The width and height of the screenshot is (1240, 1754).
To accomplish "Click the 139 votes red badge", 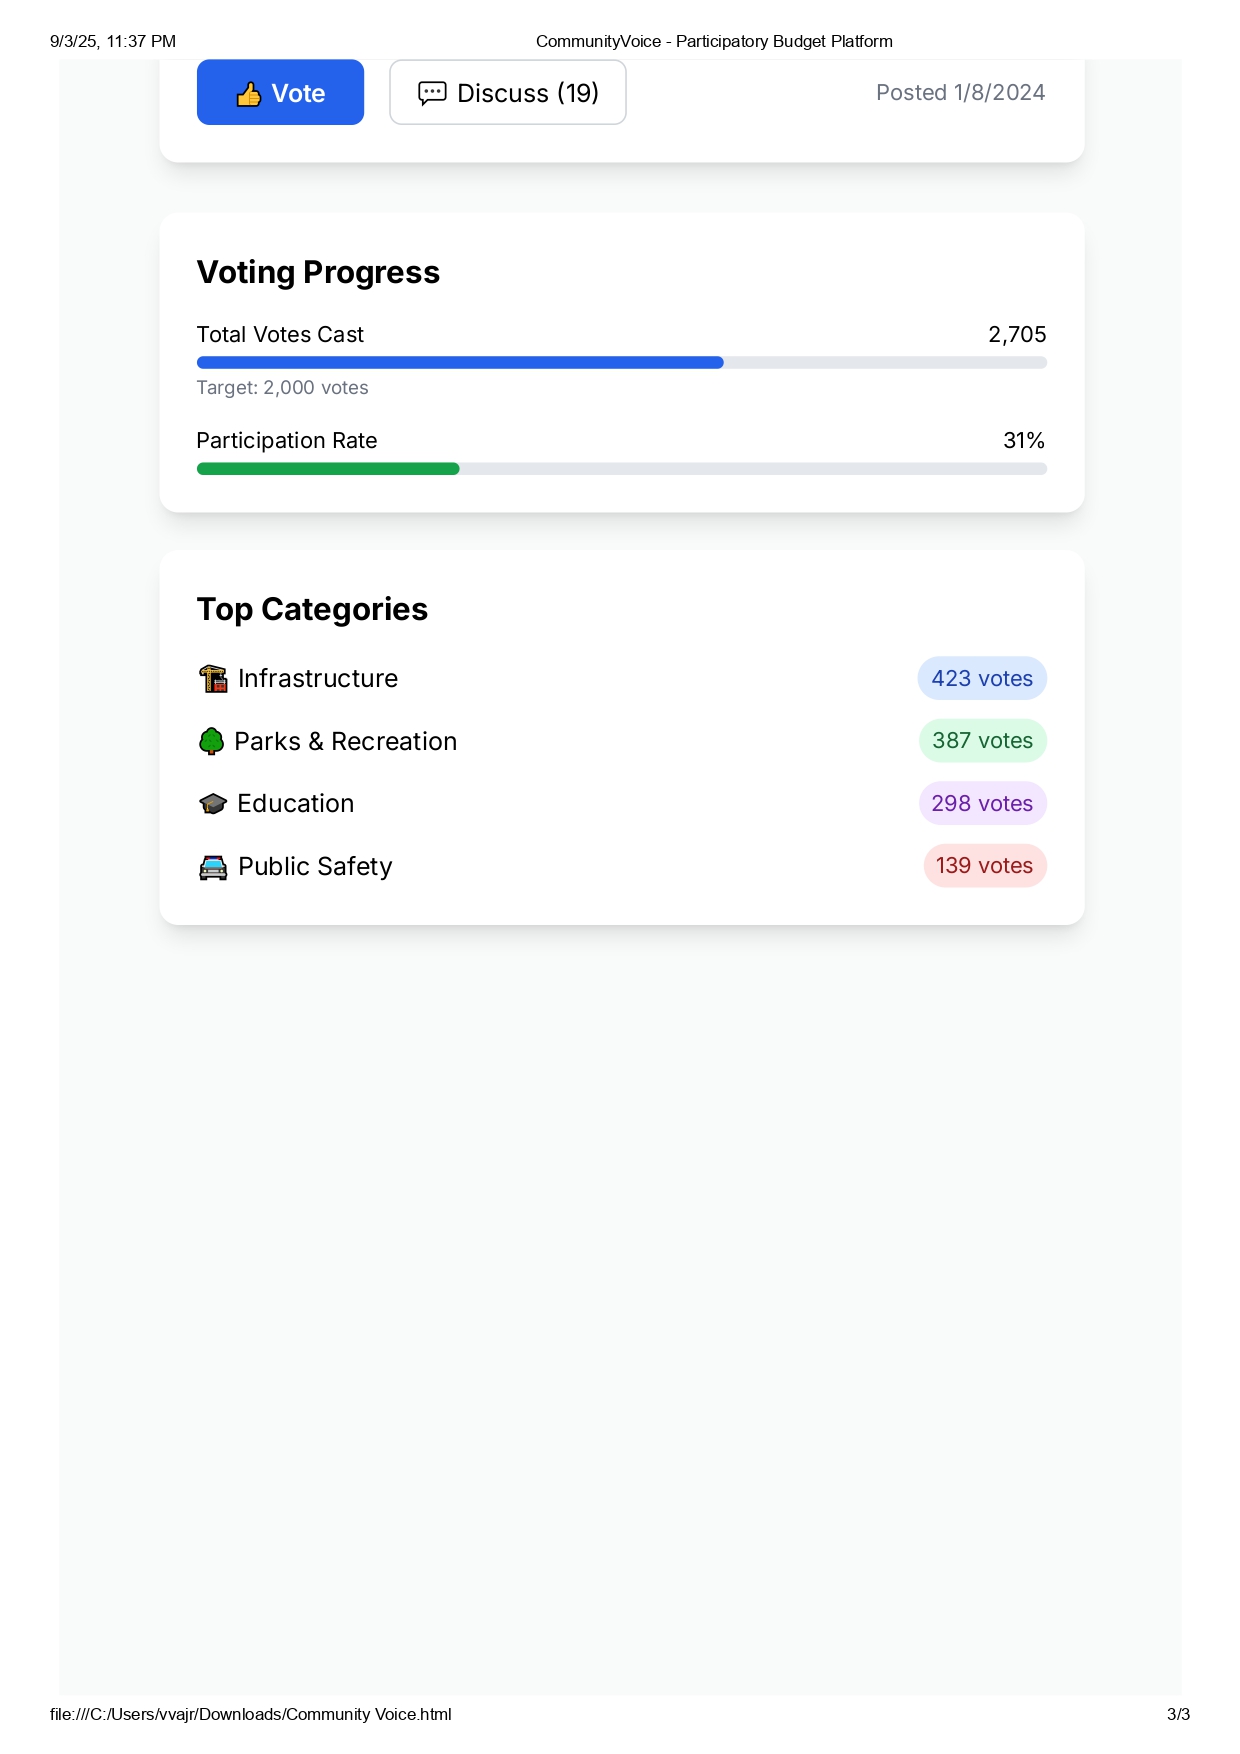I will [984, 866].
